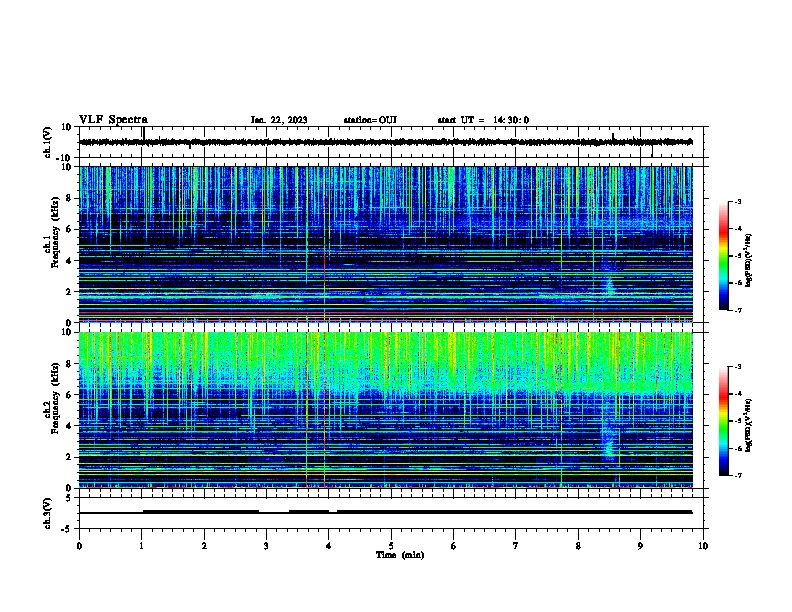Click the "station=OUI" header label
The width and height of the screenshot is (792, 612).
[370, 120]
